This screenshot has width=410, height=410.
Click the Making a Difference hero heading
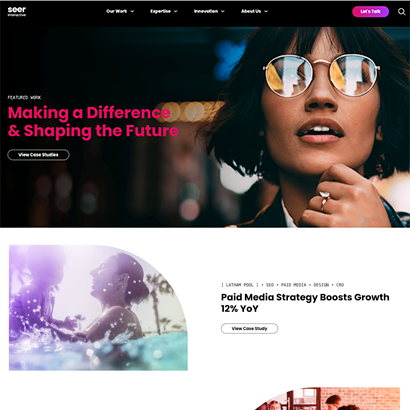(x=93, y=122)
